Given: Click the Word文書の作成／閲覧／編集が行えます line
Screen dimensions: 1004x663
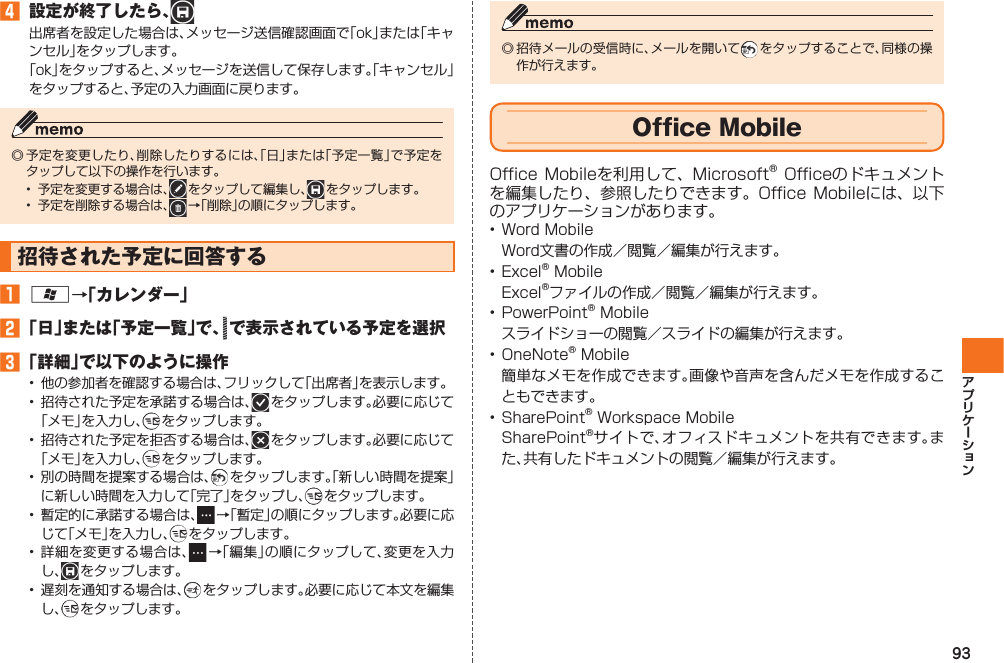Looking at the screenshot, I should pyautogui.click(x=642, y=250).
